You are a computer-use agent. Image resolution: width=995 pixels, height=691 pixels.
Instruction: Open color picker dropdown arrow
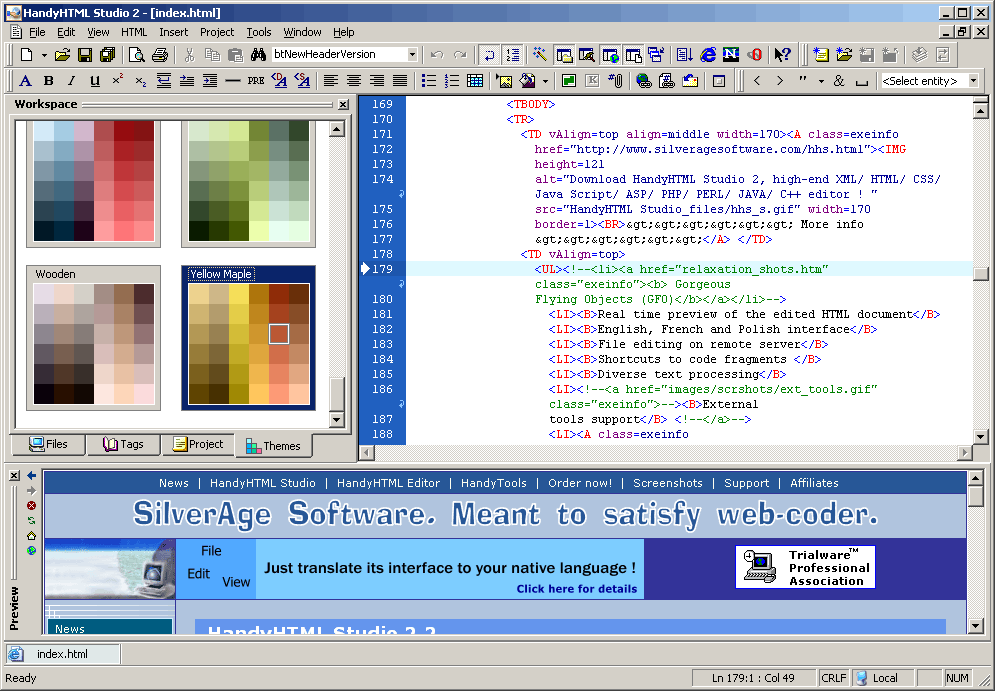(545, 81)
